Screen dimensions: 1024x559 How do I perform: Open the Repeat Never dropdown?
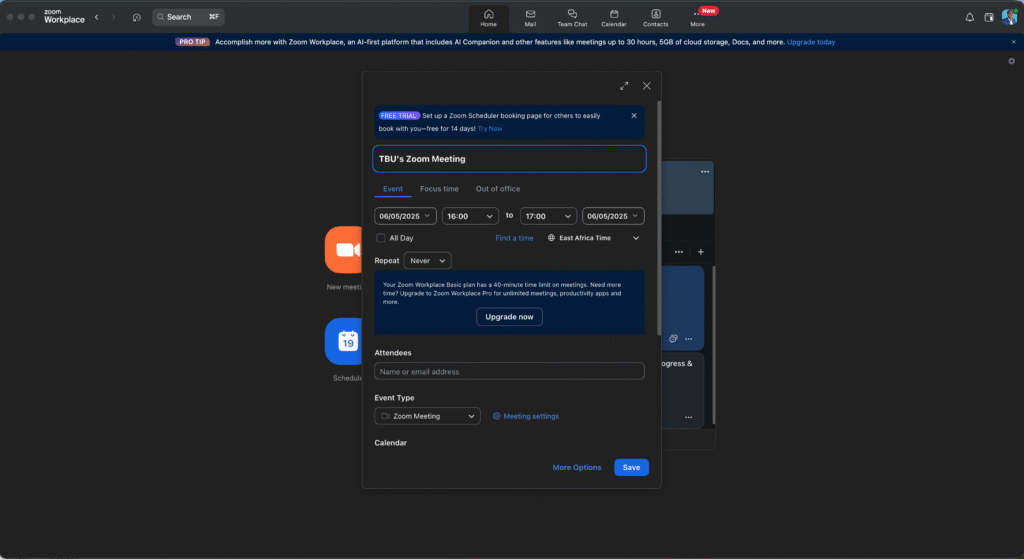point(427,261)
